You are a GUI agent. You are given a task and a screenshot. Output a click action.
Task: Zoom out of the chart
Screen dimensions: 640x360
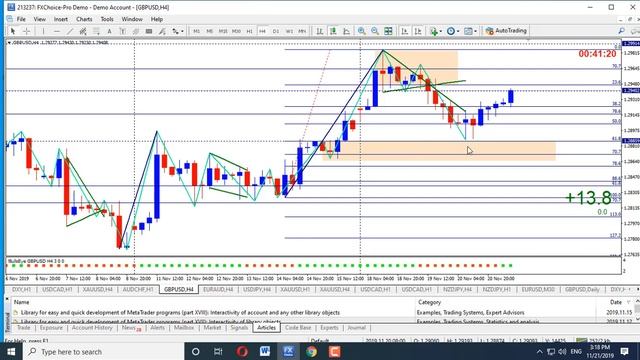tap(375, 31)
